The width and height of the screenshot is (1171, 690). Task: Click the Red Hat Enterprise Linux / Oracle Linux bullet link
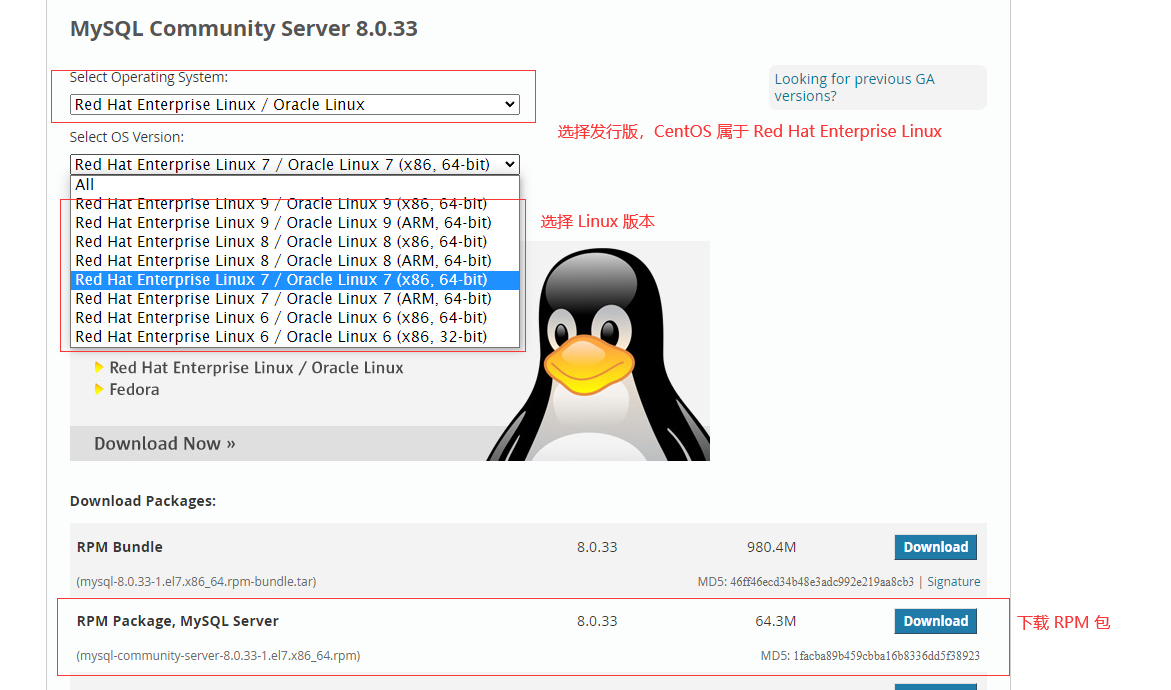point(256,368)
